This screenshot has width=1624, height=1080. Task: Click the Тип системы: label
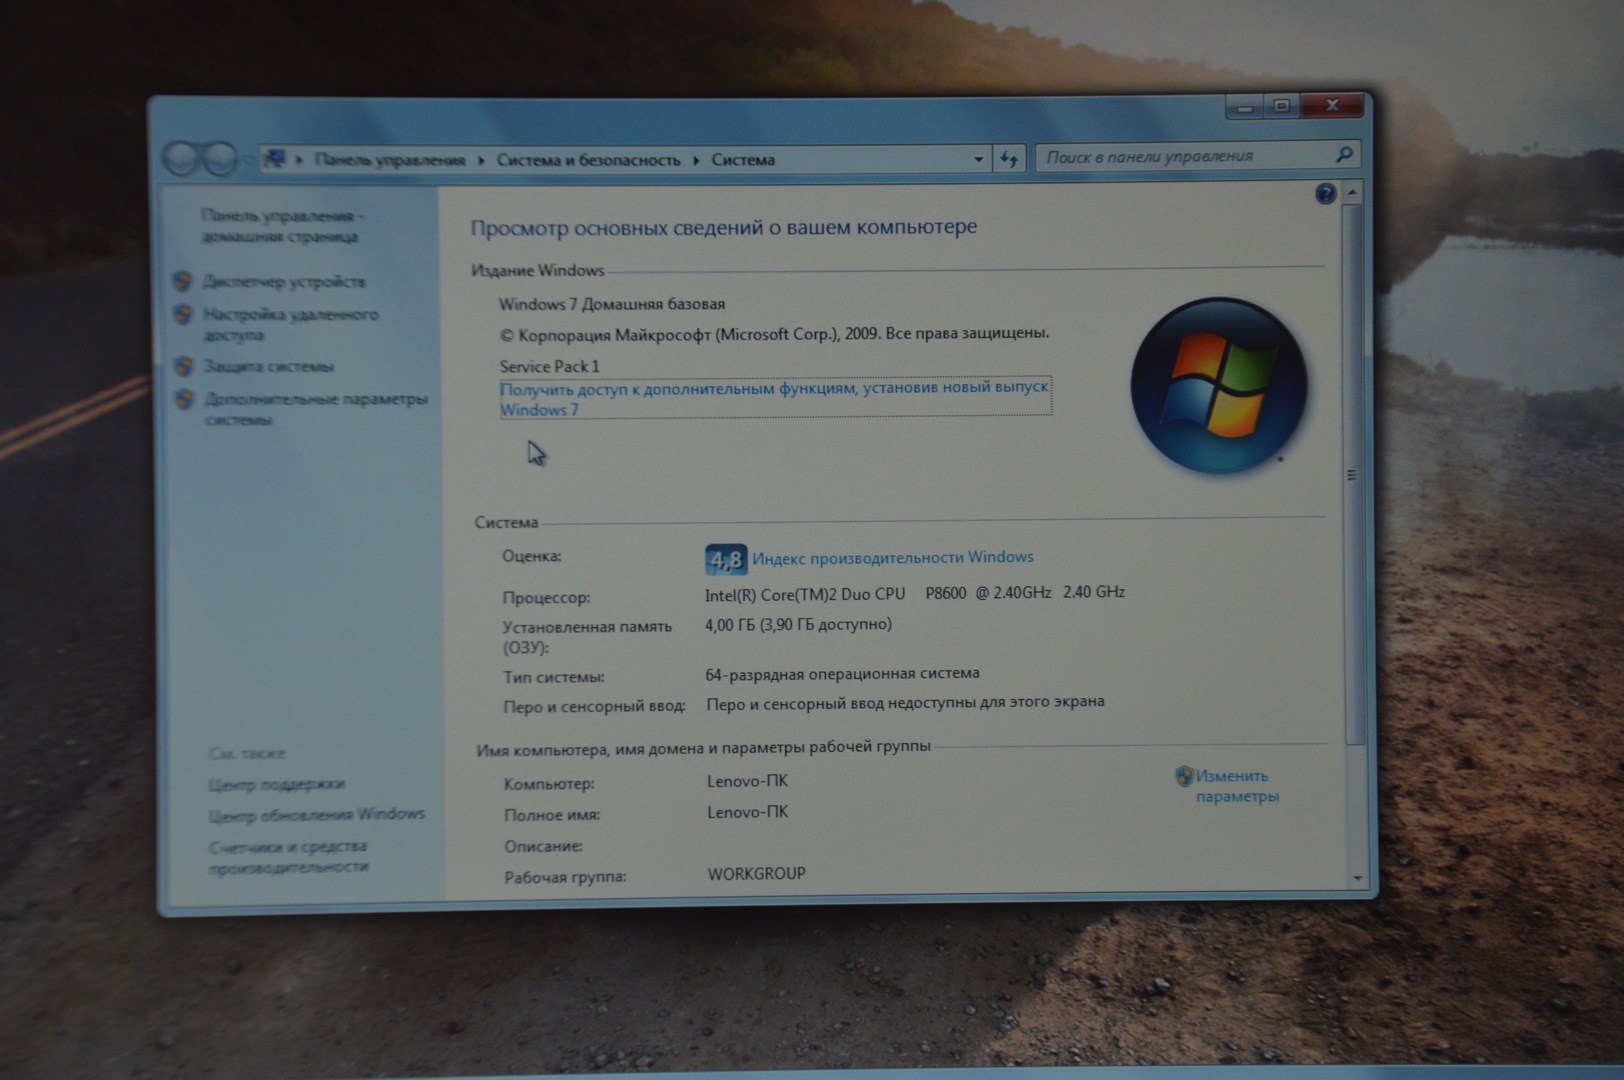coord(553,678)
